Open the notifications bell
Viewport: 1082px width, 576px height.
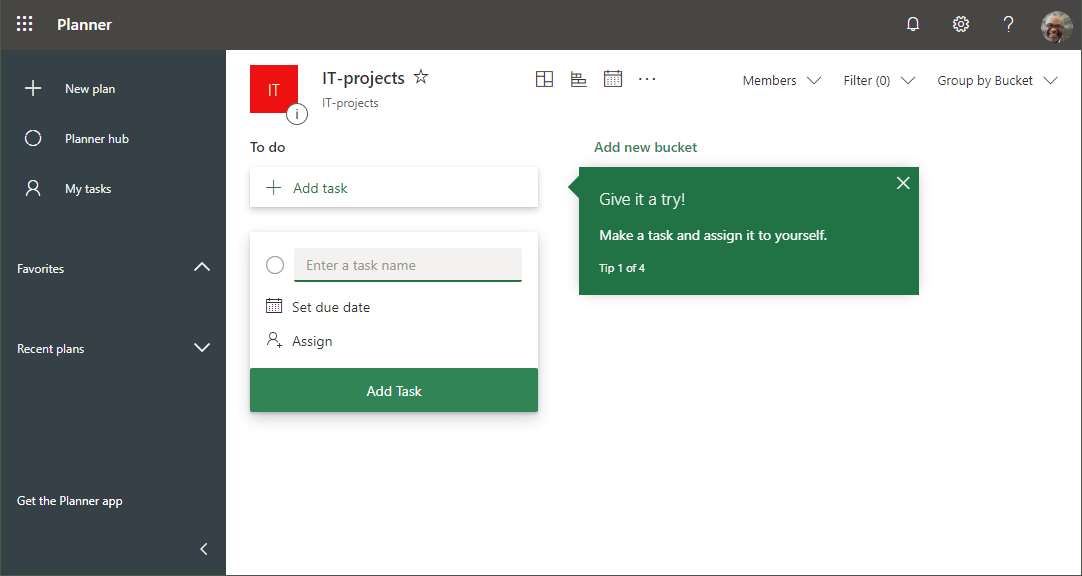click(912, 24)
